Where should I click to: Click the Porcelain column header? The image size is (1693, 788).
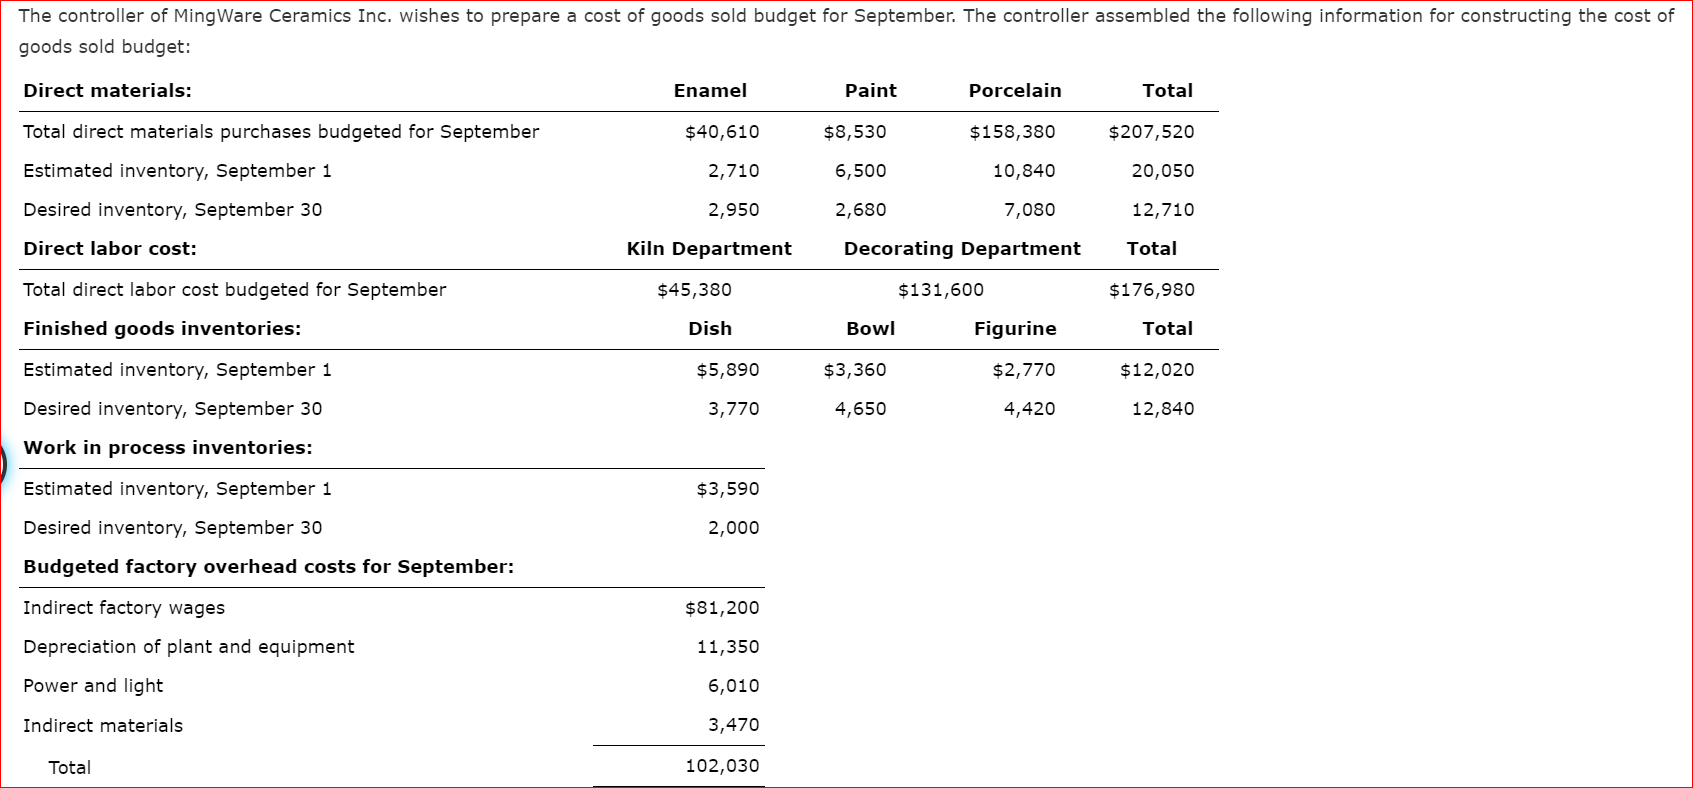1015,91
